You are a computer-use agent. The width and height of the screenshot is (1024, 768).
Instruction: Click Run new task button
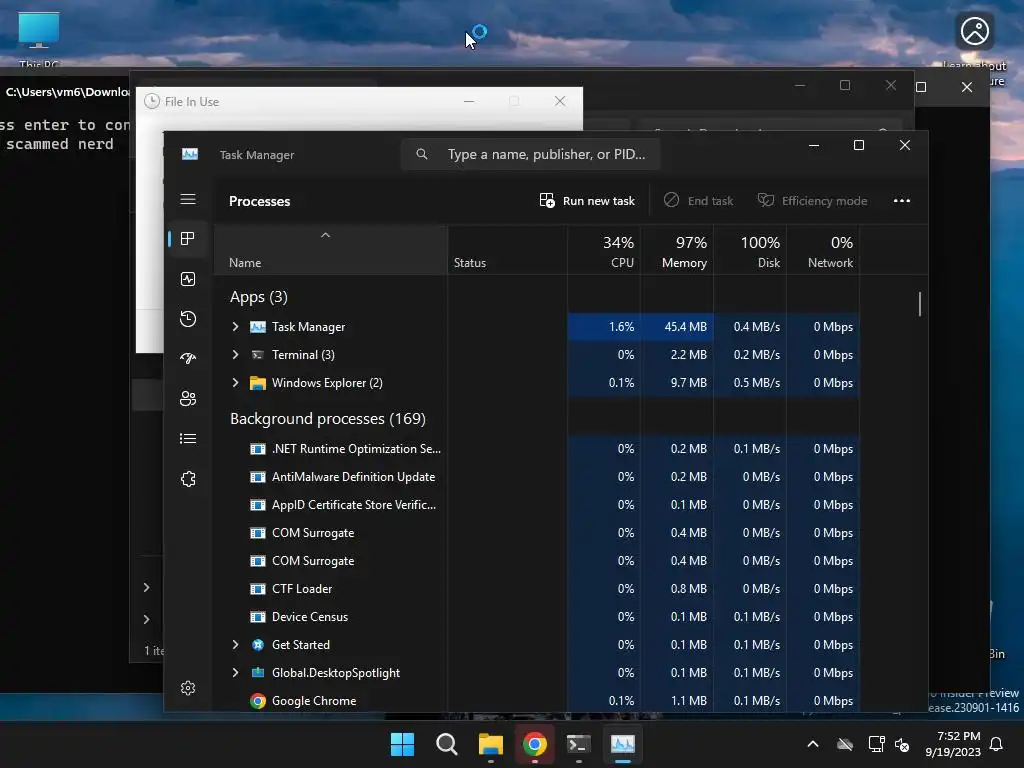[x=587, y=200]
